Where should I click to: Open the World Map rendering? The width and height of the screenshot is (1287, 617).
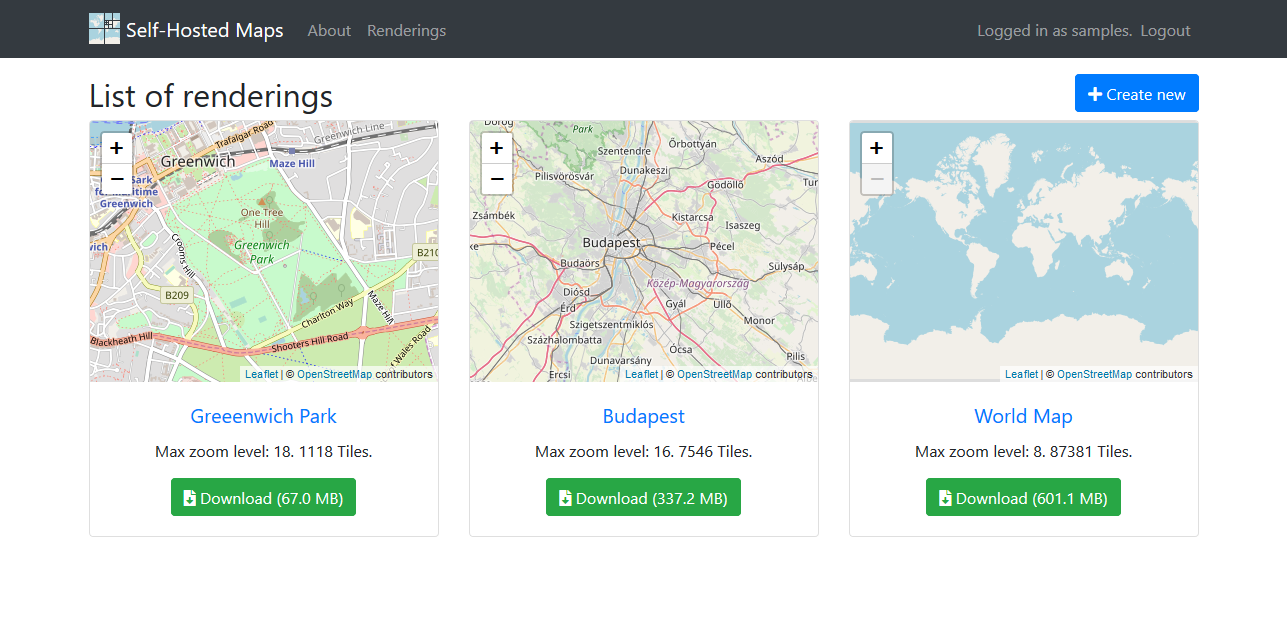tap(1023, 416)
